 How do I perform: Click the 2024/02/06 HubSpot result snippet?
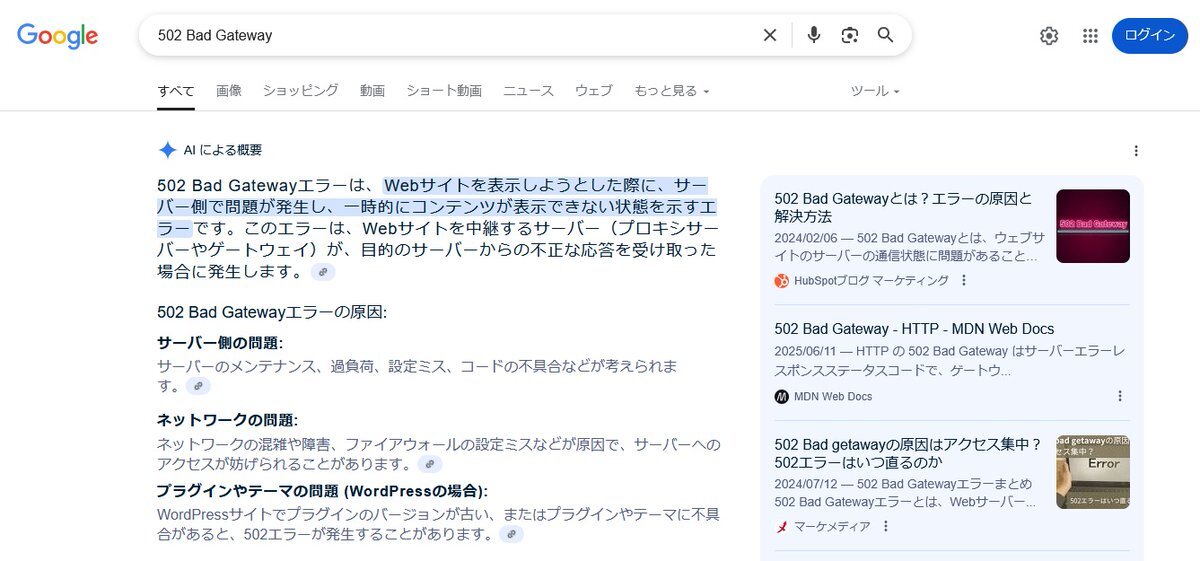(910, 247)
